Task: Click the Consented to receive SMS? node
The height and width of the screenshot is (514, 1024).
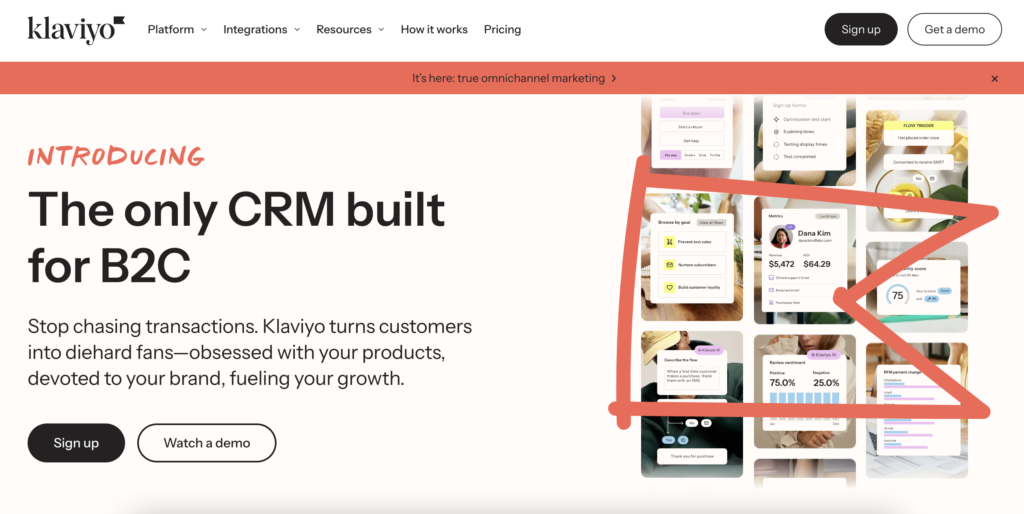Action: click(x=919, y=162)
